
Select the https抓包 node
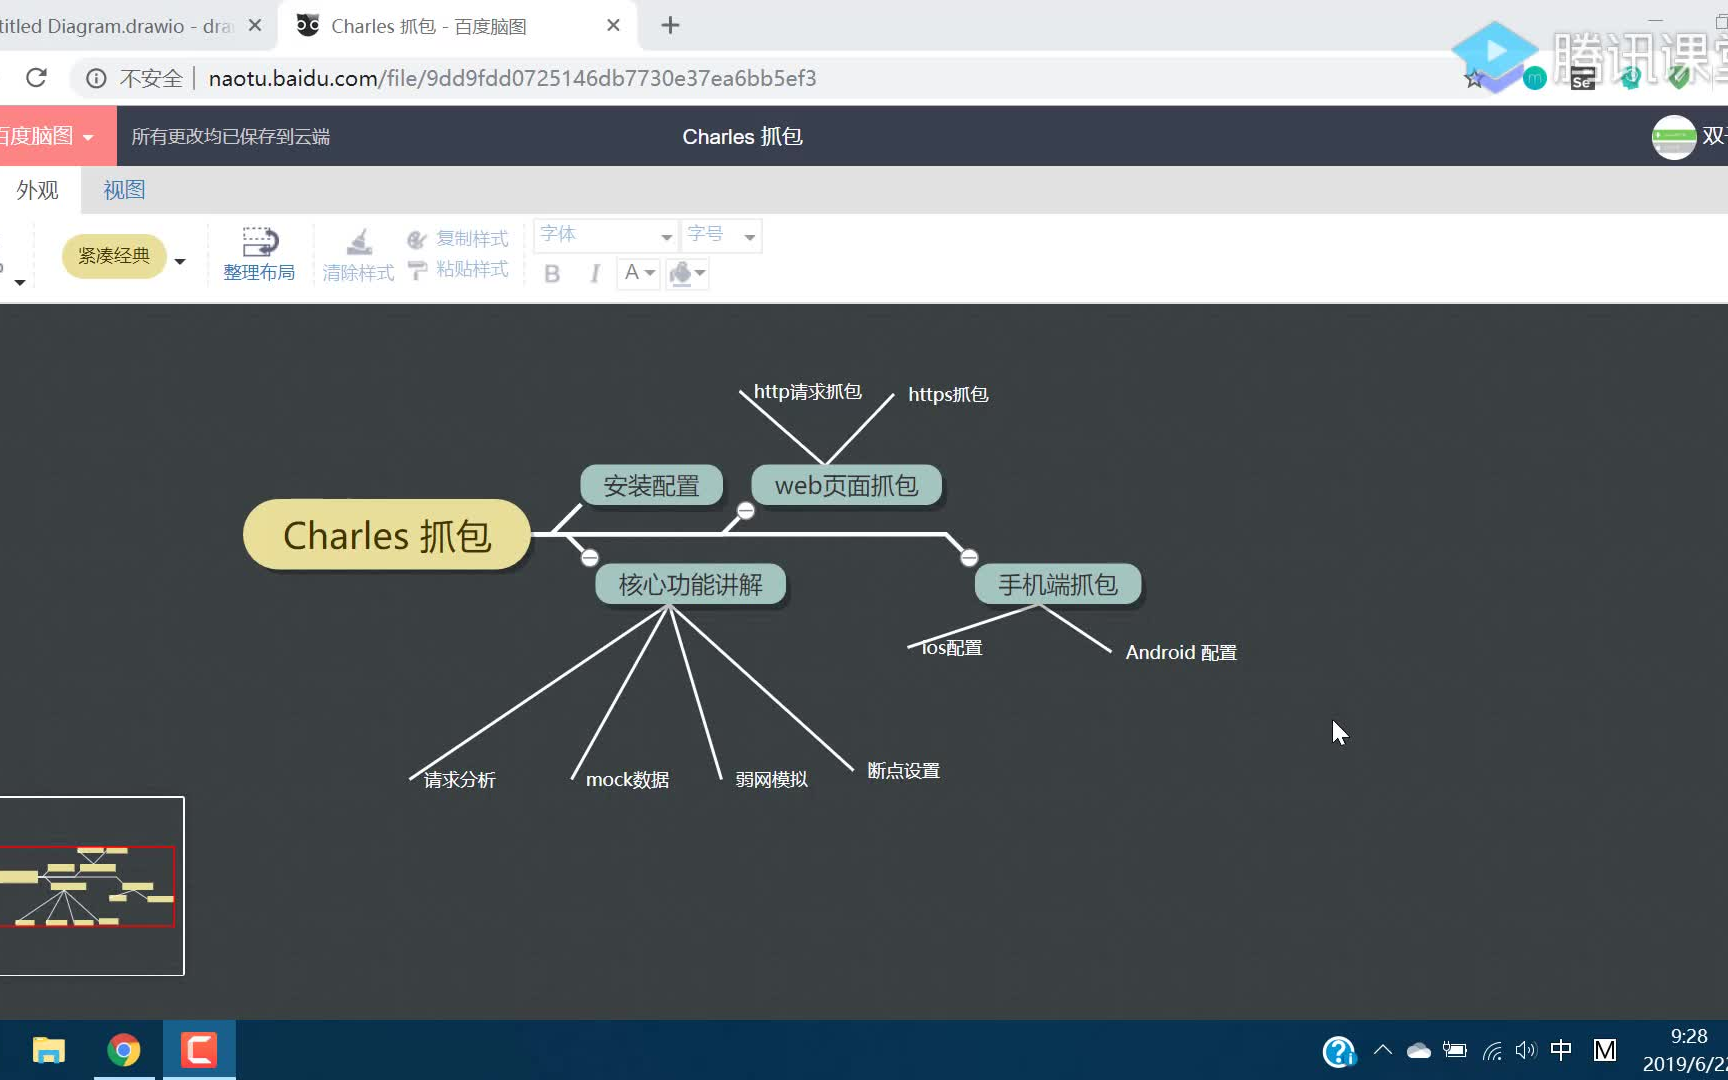click(x=948, y=394)
